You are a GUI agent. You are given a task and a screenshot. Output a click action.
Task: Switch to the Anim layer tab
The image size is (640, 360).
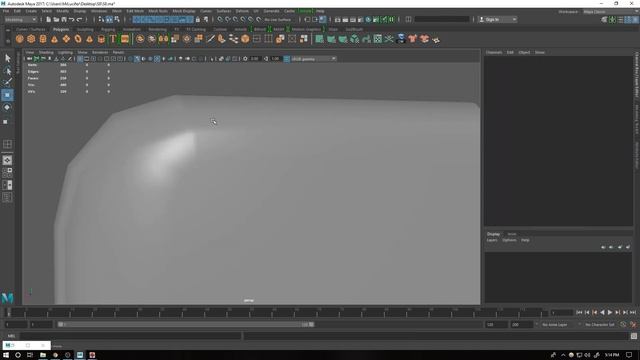pyautogui.click(x=512, y=234)
